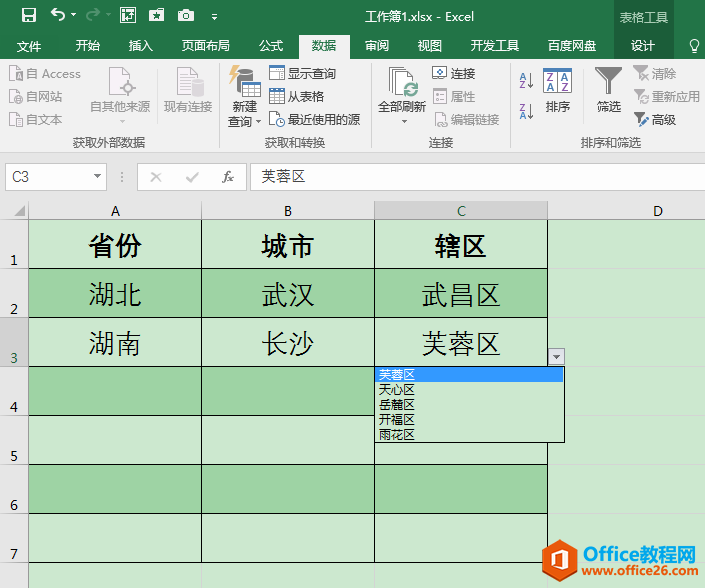Click the 属性 properties button
The image size is (705, 588).
[x=454, y=97]
